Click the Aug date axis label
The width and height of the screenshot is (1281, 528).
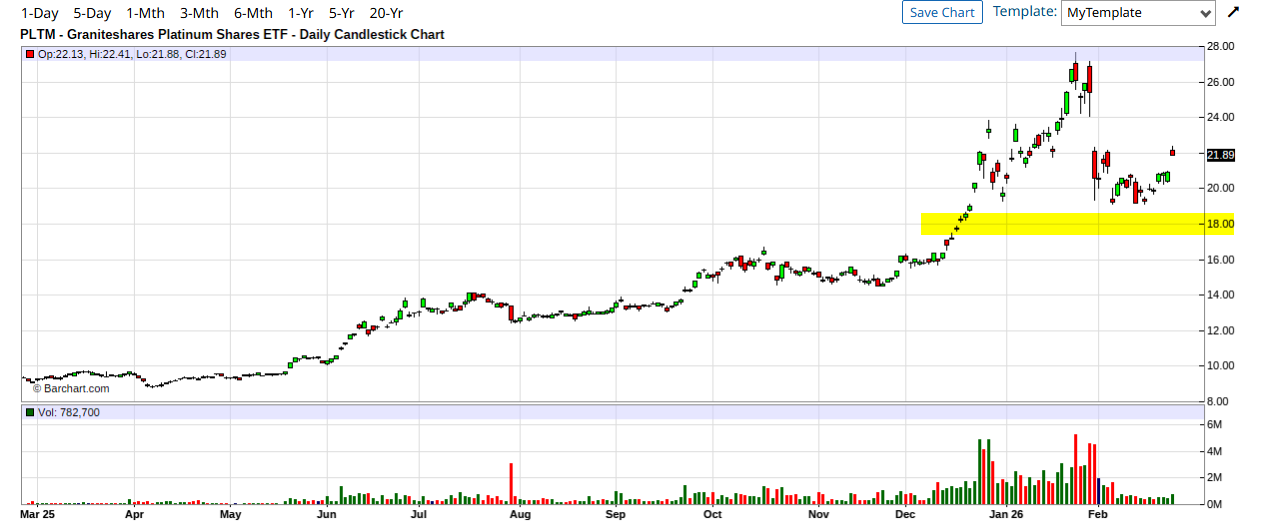tap(519, 515)
